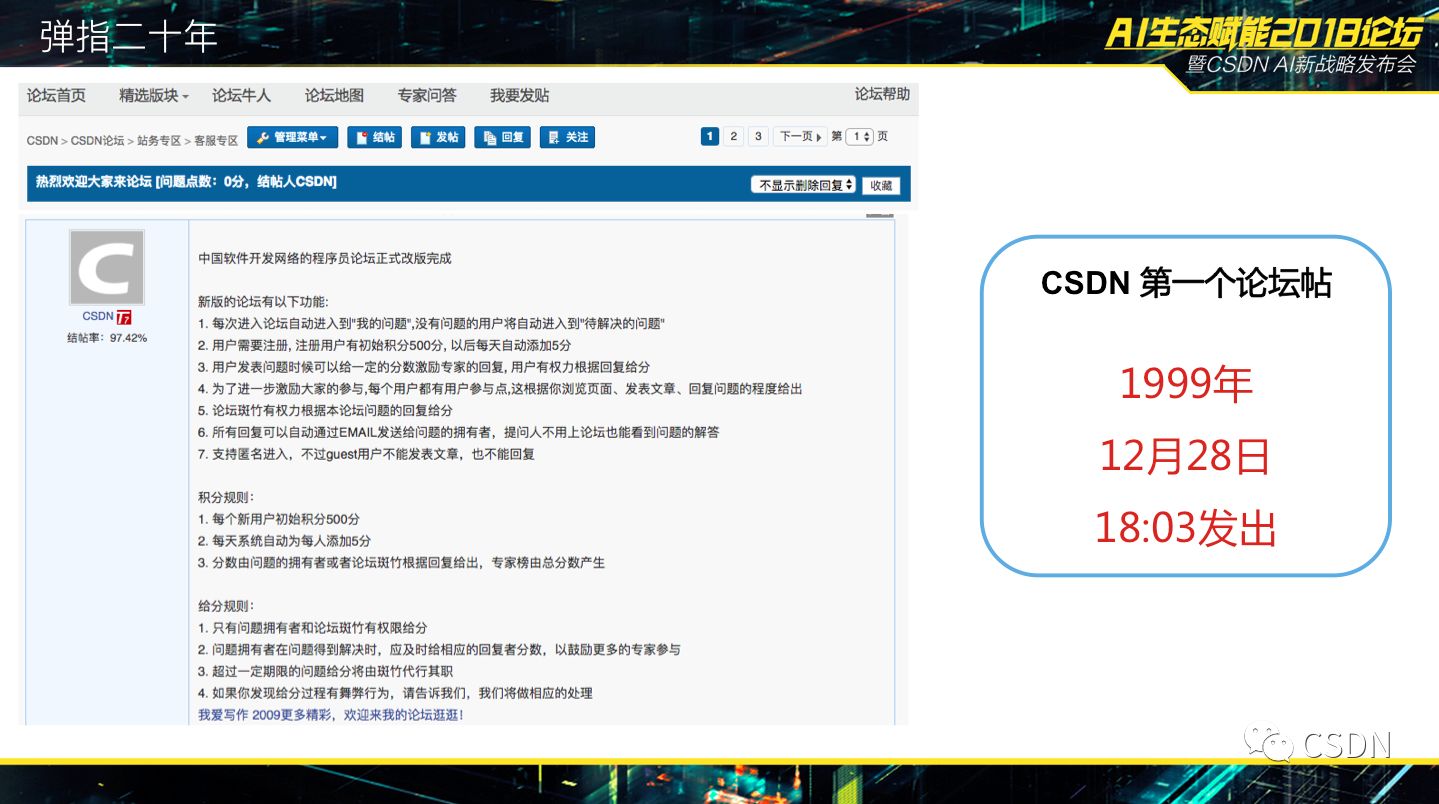Click the line 支持匿名进入 about guest users
The height and width of the screenshot is (804, 1439).
click(366, 454)
